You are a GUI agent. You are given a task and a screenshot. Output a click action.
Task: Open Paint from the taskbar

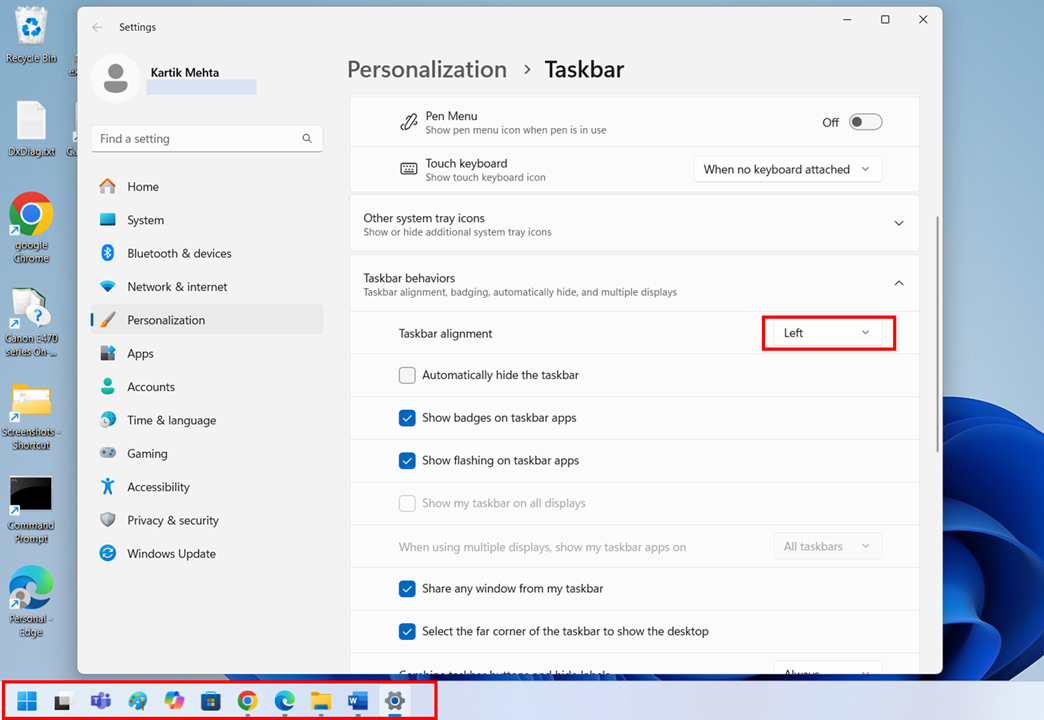(137, 701)
